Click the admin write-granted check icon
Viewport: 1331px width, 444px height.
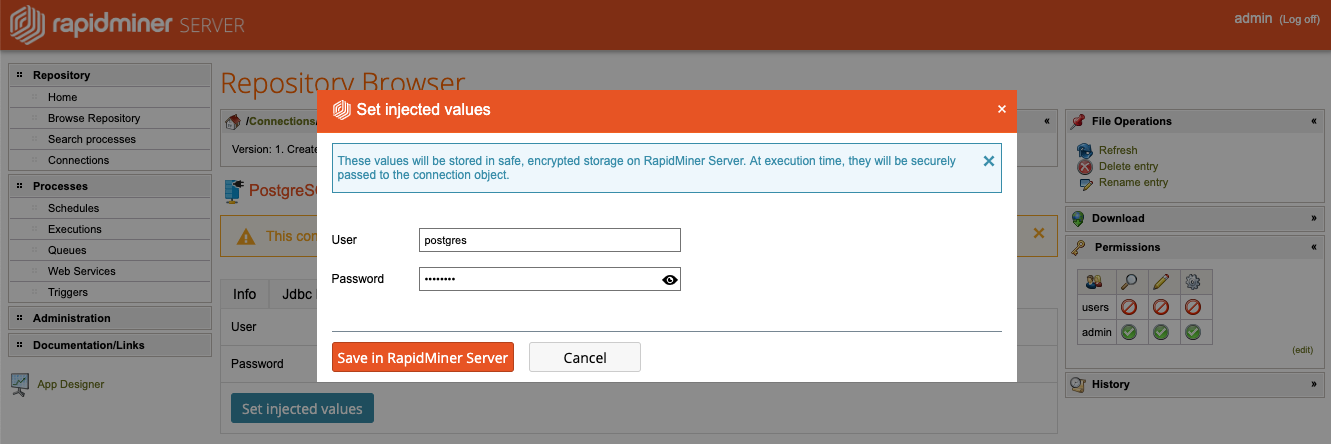[1161, 332]
